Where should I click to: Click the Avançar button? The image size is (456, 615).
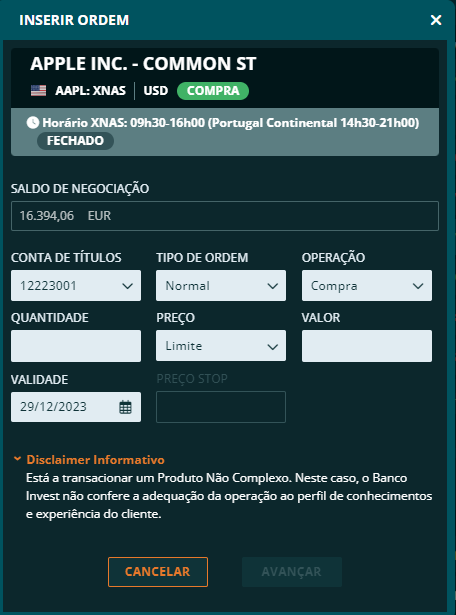click(292, 572)
